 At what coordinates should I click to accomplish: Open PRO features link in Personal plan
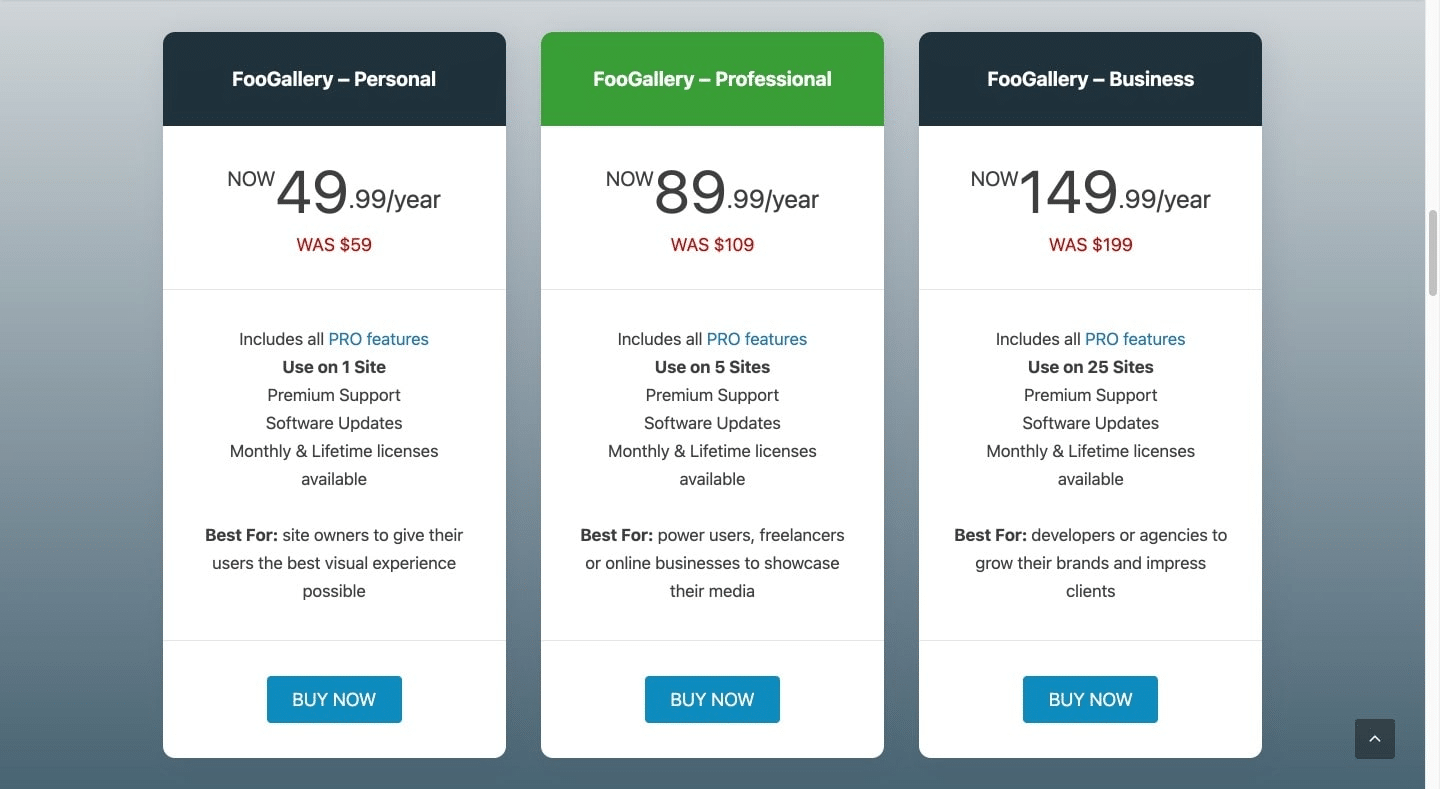[x=378, y=339]
